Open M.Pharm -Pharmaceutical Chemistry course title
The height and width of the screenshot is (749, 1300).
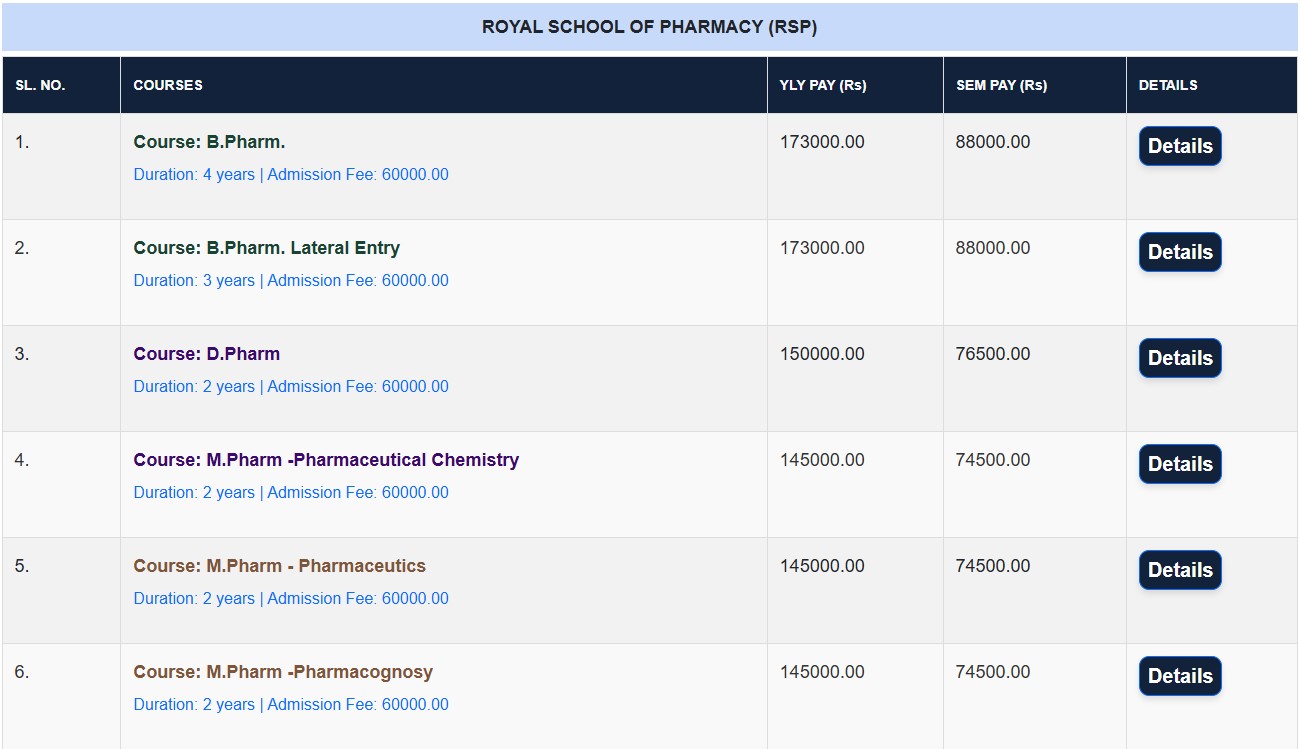[326, 460]
